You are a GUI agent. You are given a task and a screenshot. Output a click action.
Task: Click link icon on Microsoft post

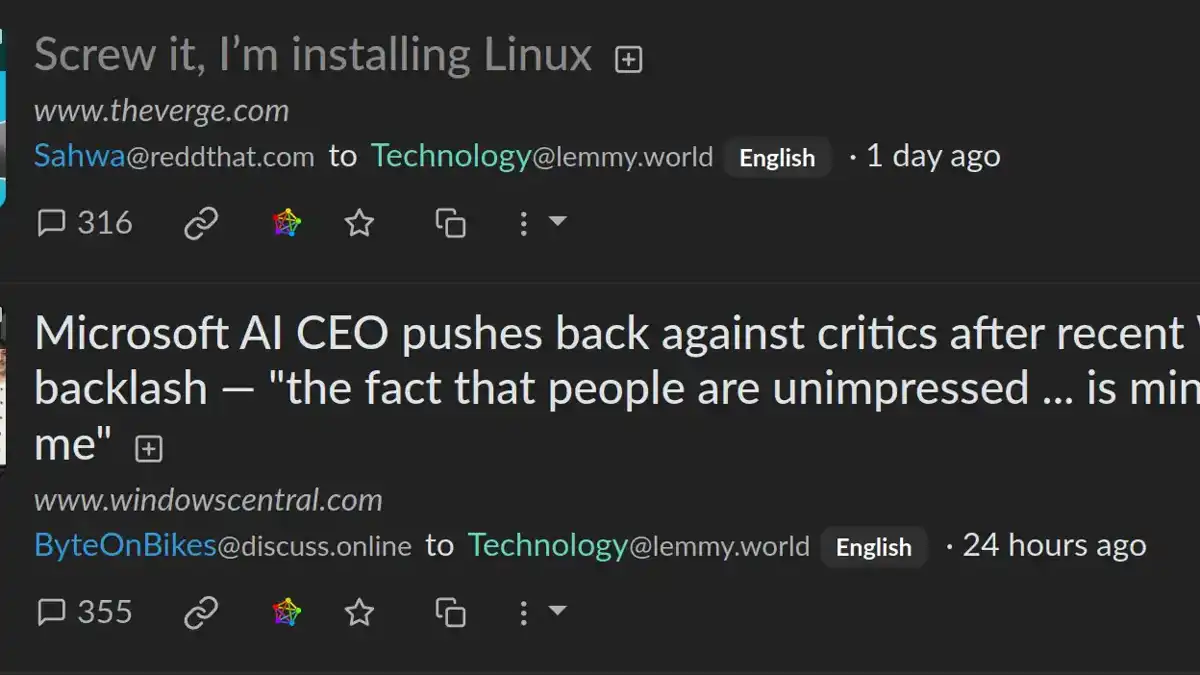tap(201, 612)
